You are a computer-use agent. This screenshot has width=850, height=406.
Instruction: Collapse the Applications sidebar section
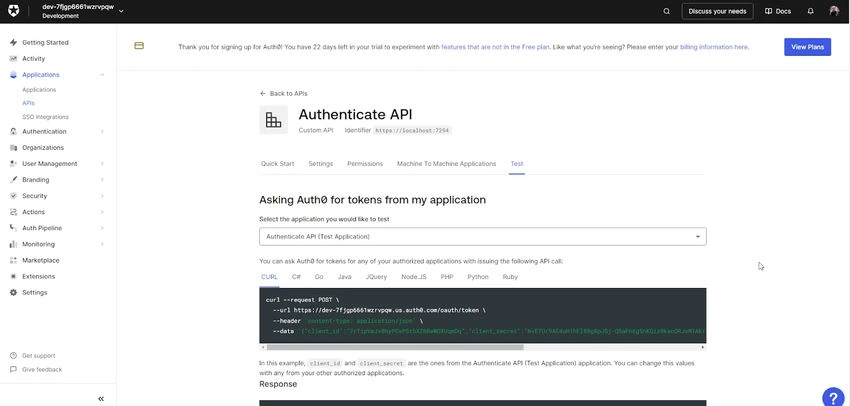pyautogui.click(x=102, y=75)
